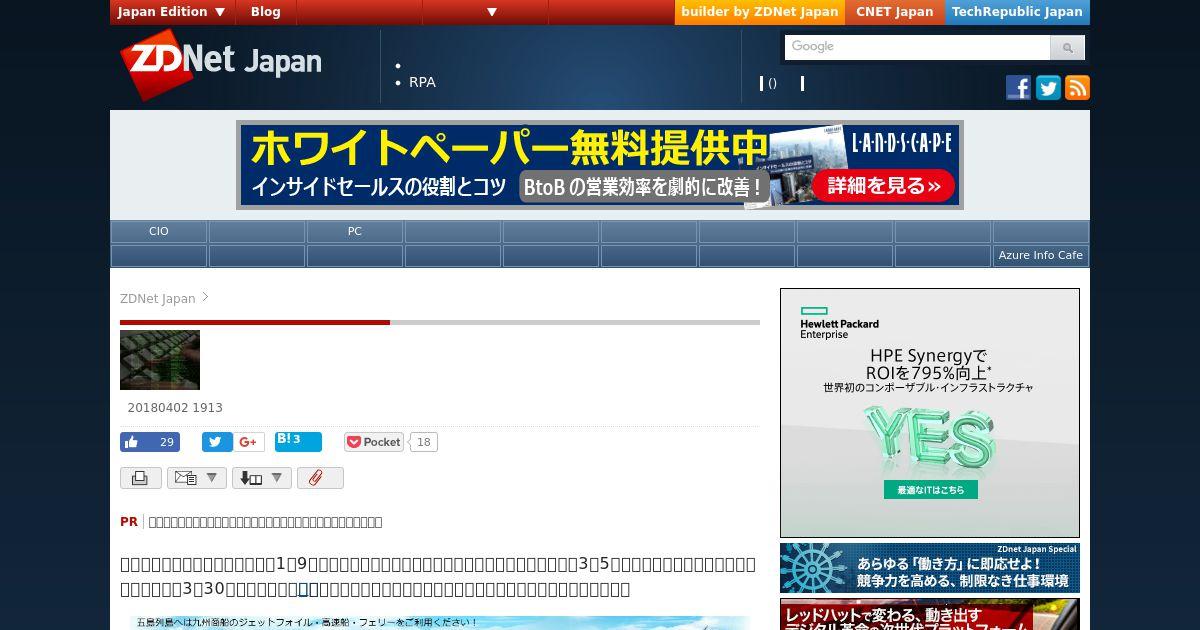Save article to Pocket
Image resolution: width=1200 pixels, height=630 pixels.
pyautogui.click(x=374, y=442)
